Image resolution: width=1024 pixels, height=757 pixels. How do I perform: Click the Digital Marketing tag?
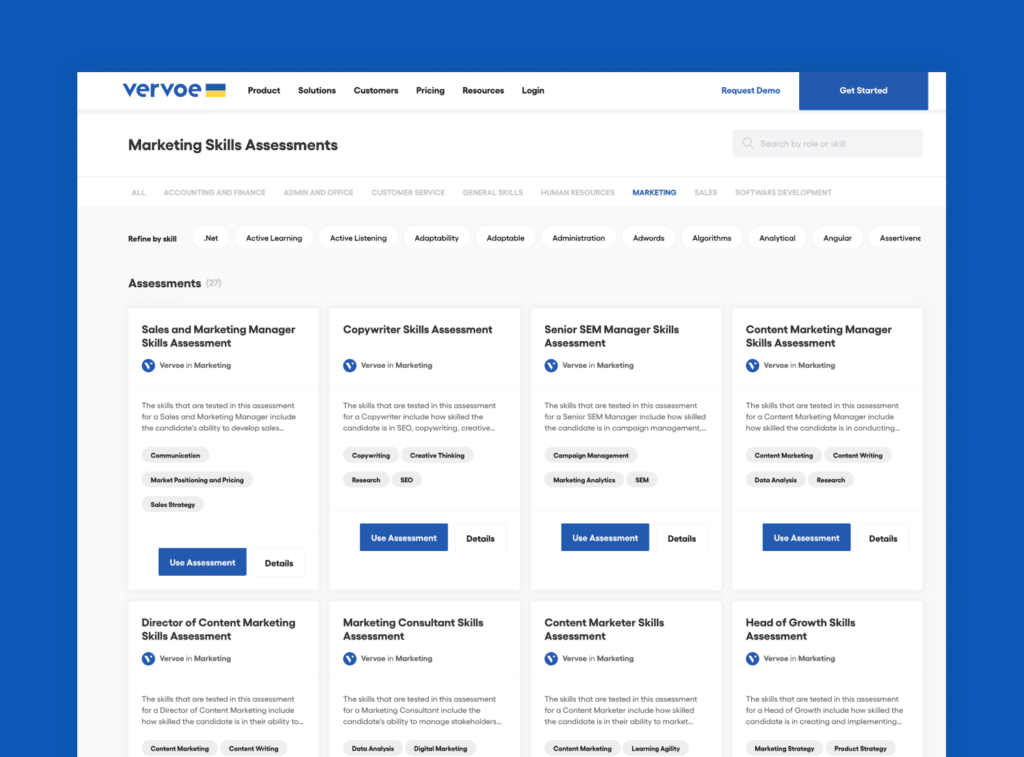tap(440, 749)
